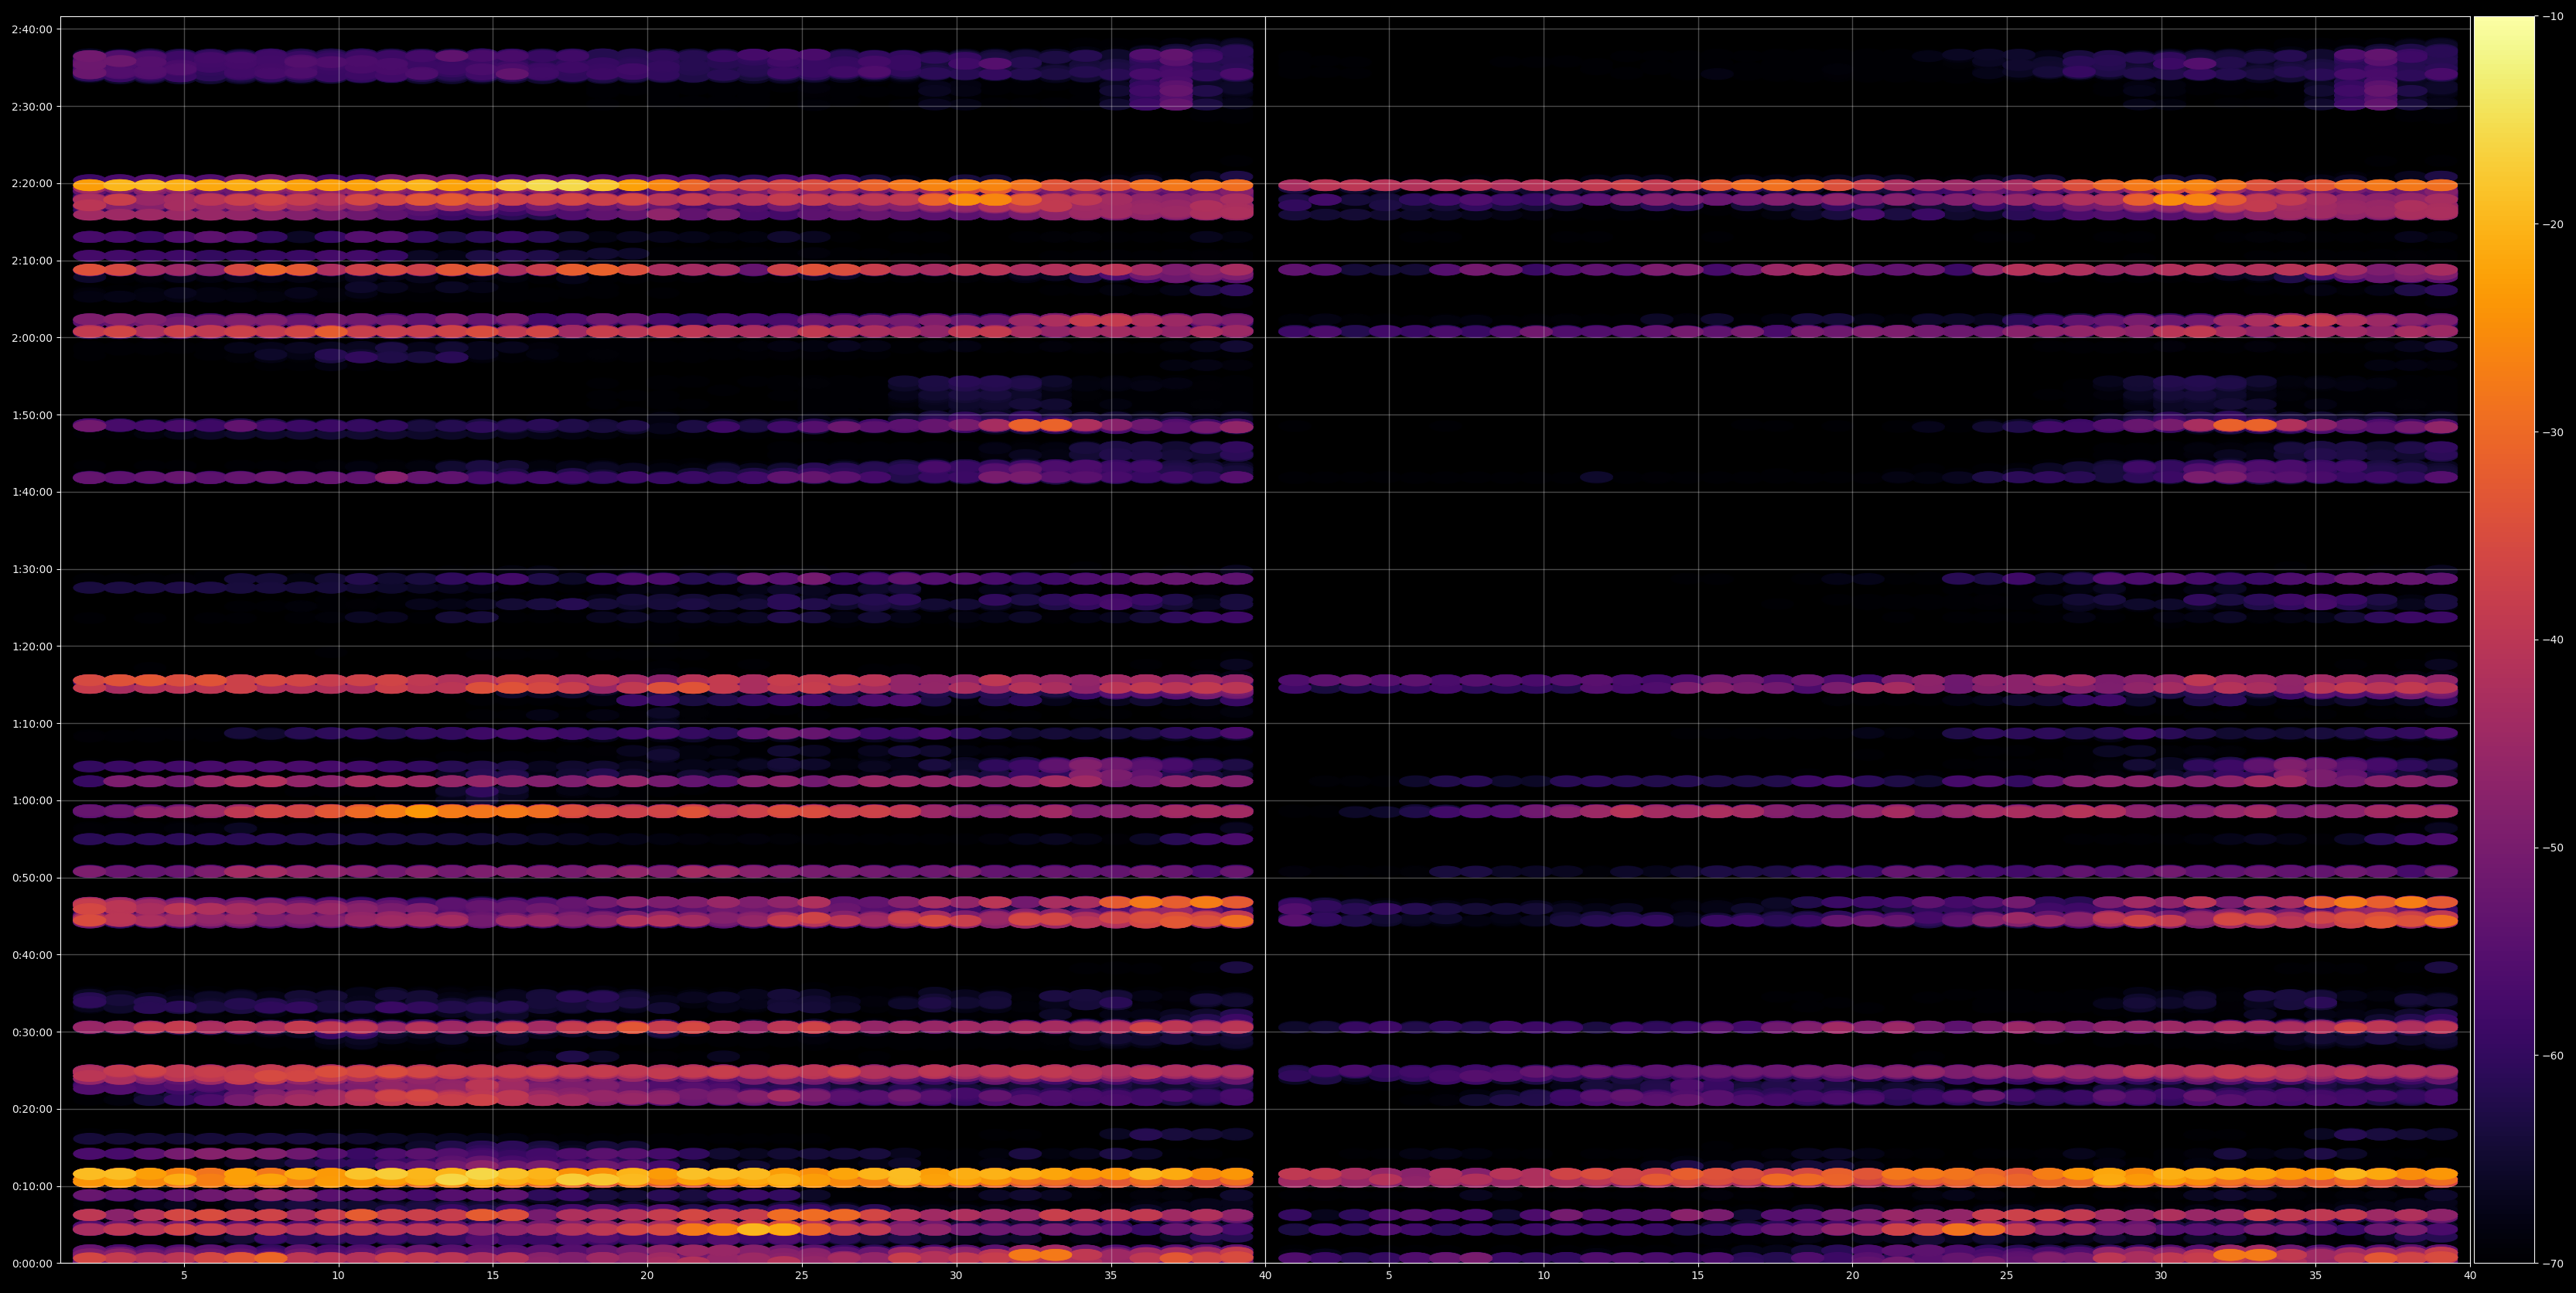2576x1293 pixels.
Task: Click x-axis label 25 of the right plot
Action: pos(2007,1276)
